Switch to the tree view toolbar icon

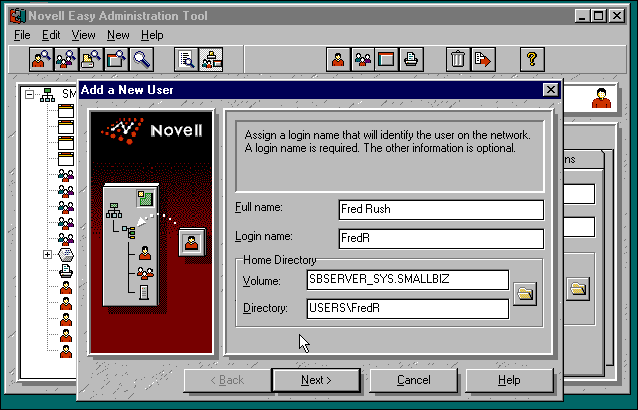tap(211, 59)
